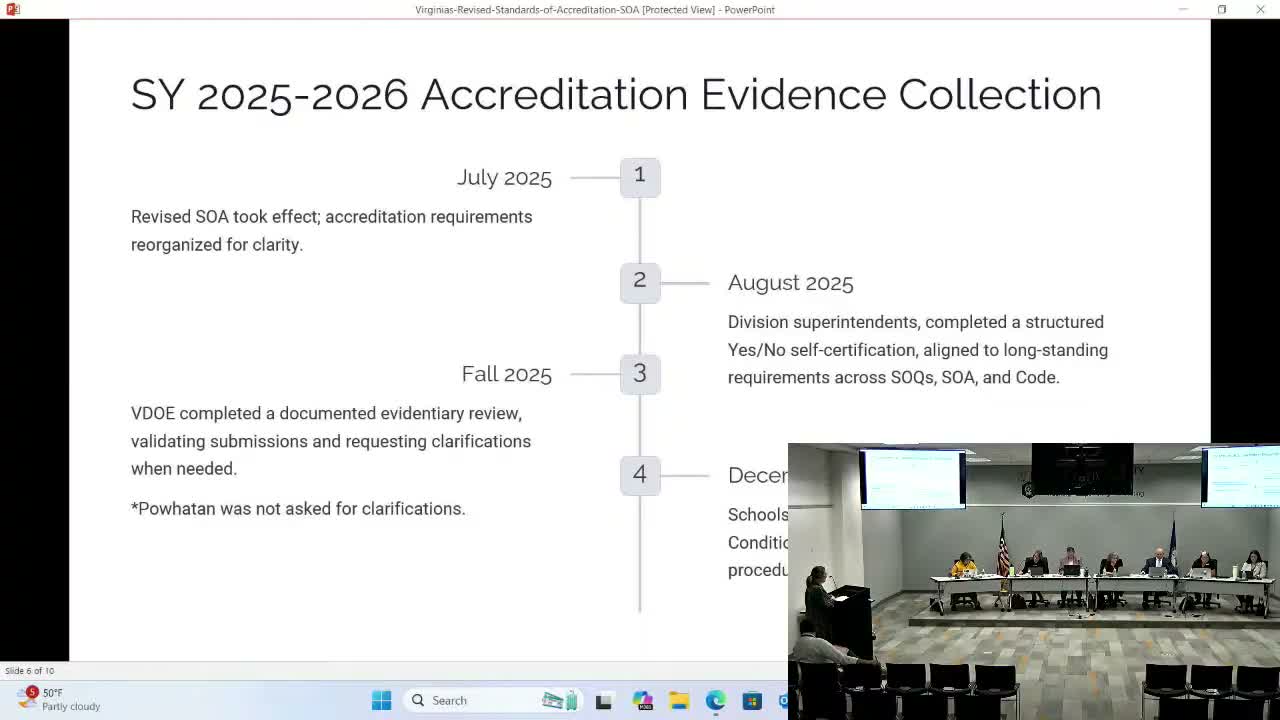The image size is (1280, 720).
Task: Click the live meeting video overlay
Action: 1034,580
